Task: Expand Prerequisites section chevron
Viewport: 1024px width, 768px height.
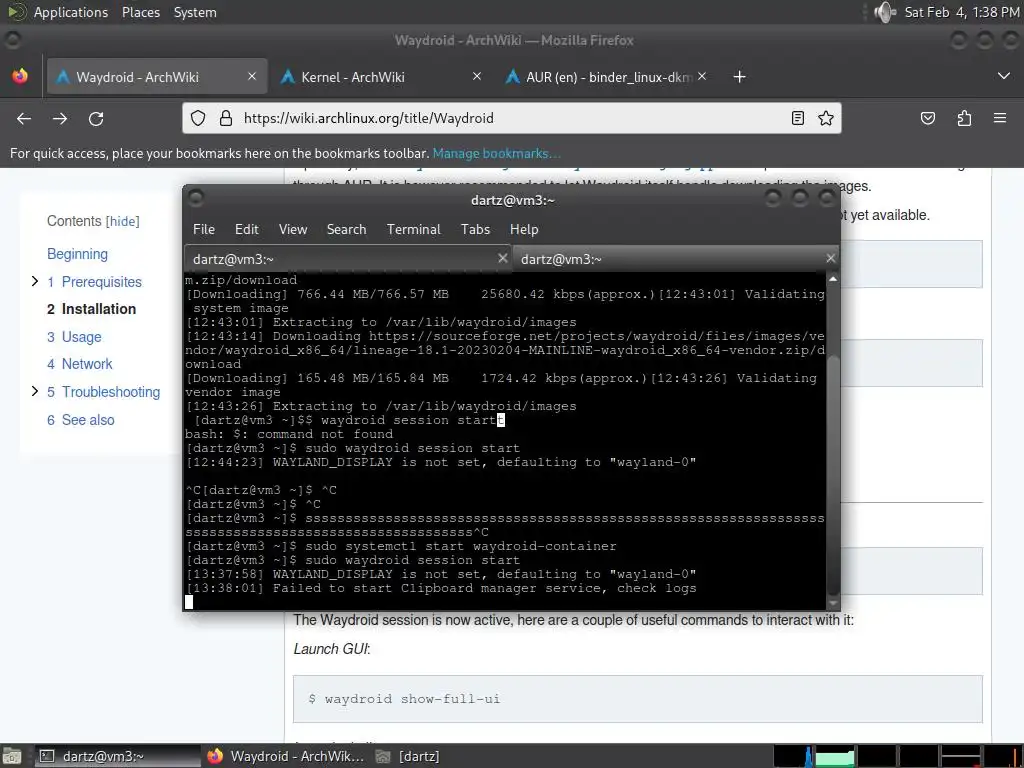Action: (35, 281)
